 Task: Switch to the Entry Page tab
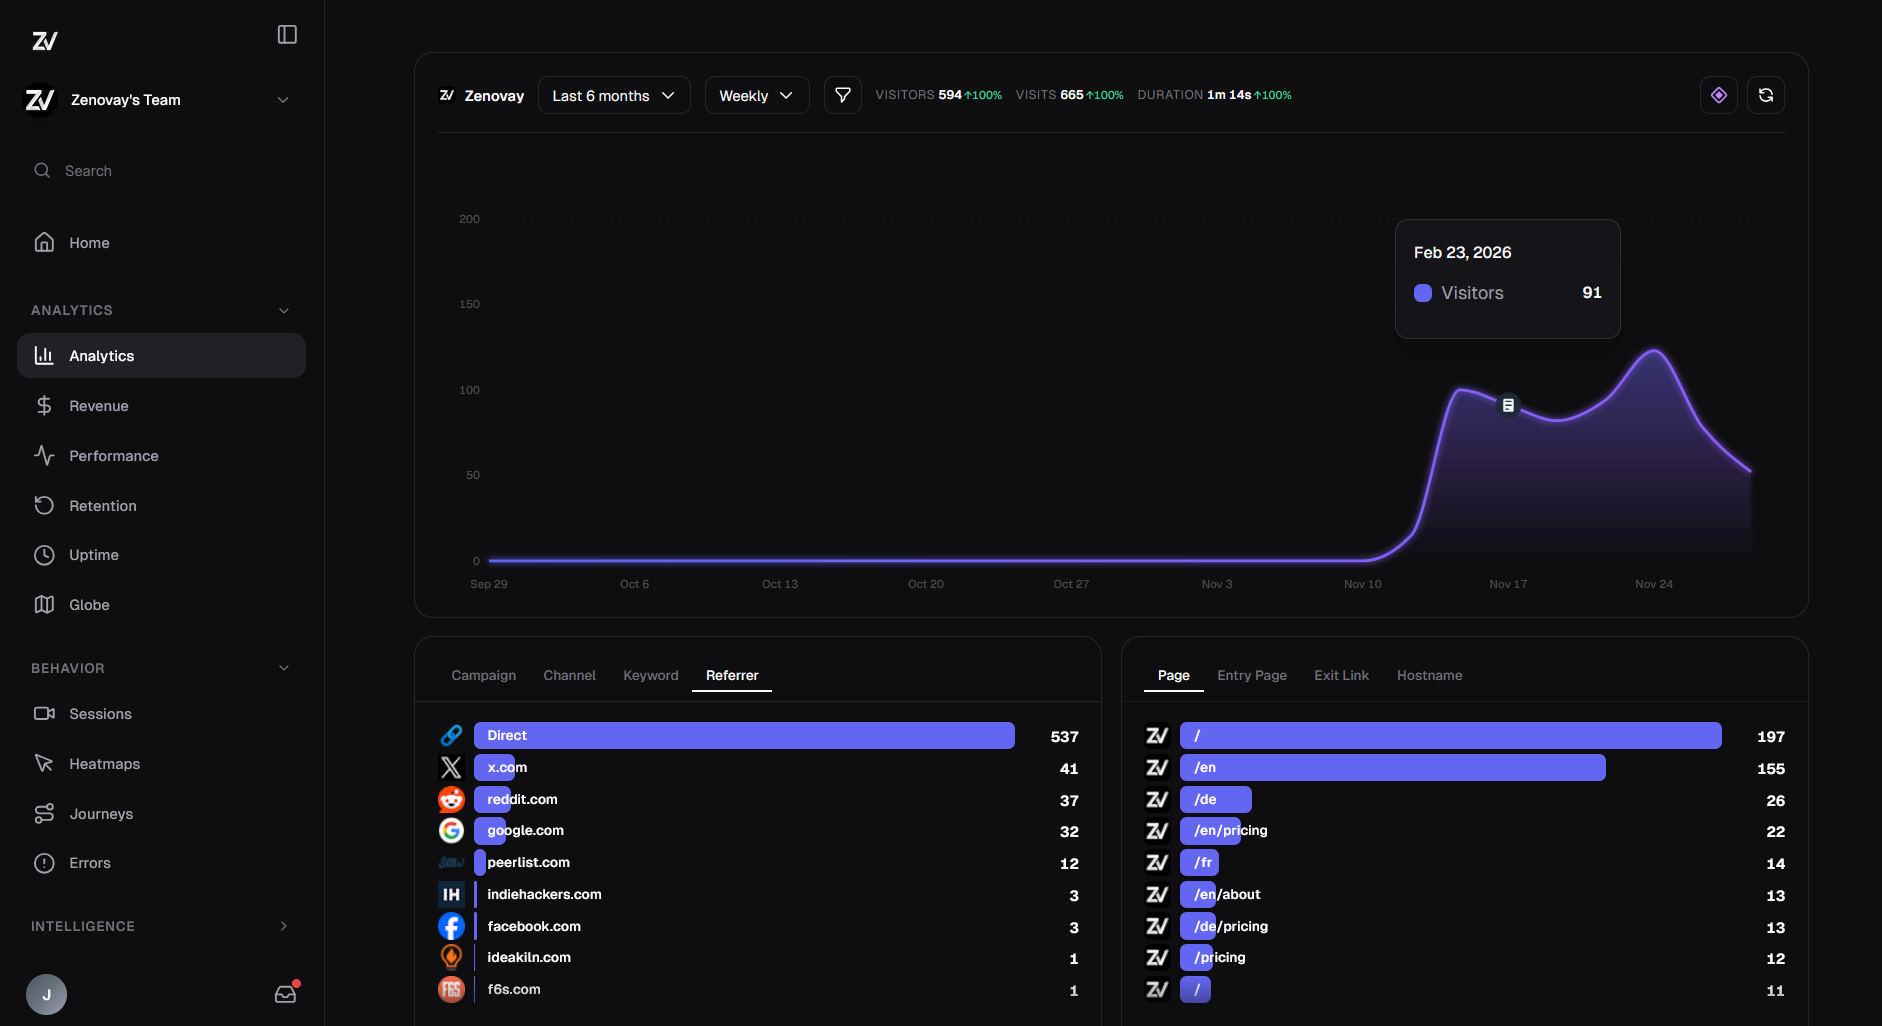coord(1251,676)
